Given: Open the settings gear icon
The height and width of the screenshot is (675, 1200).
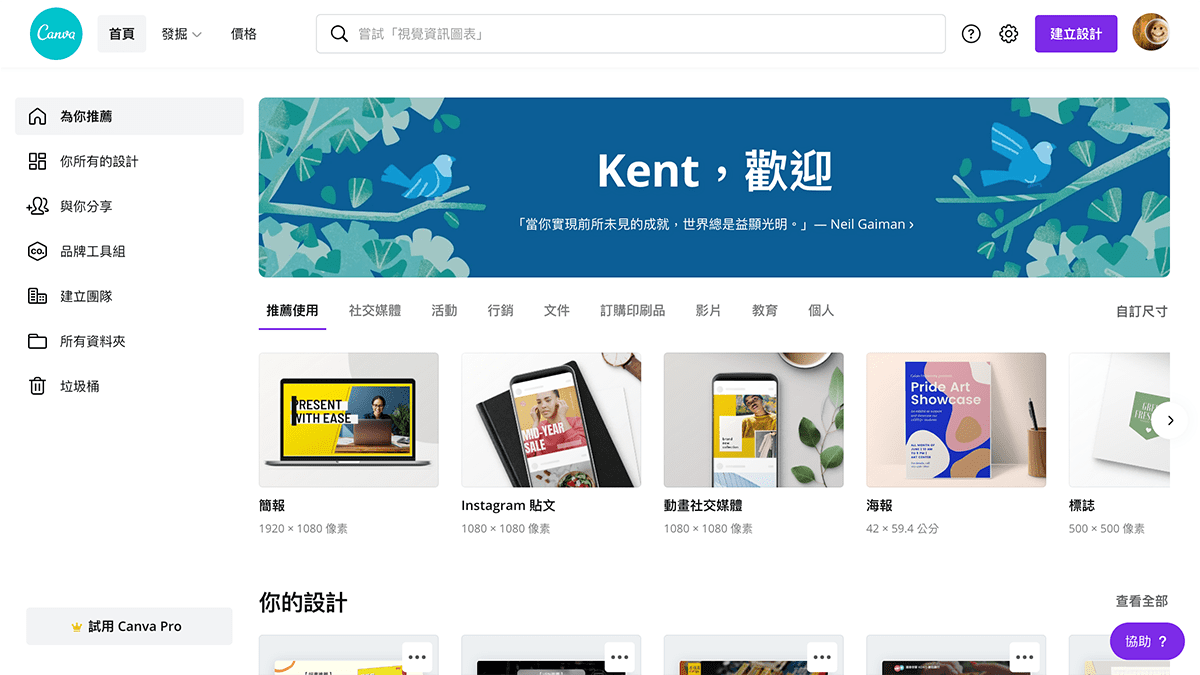Looking at the screenshot, I should point(1008,33).
